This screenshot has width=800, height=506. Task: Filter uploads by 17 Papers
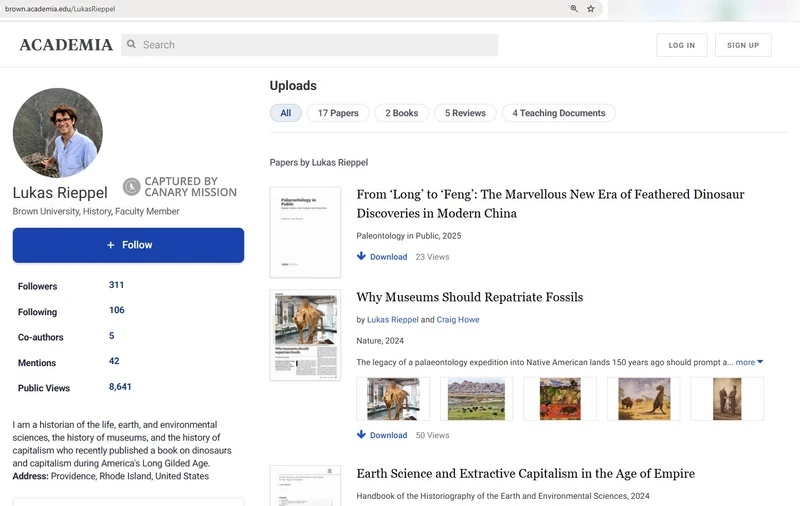[x=338, y=113]
